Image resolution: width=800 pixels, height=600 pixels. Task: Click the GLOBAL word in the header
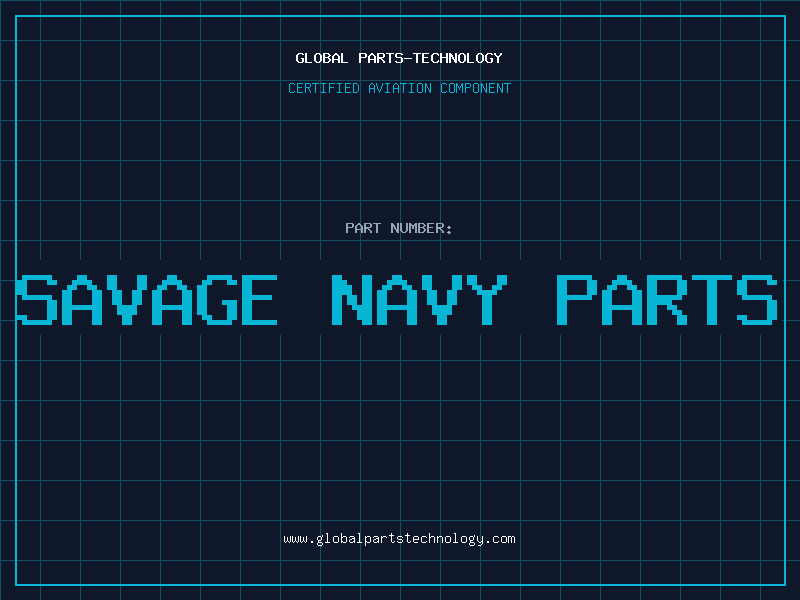(321, 58)
